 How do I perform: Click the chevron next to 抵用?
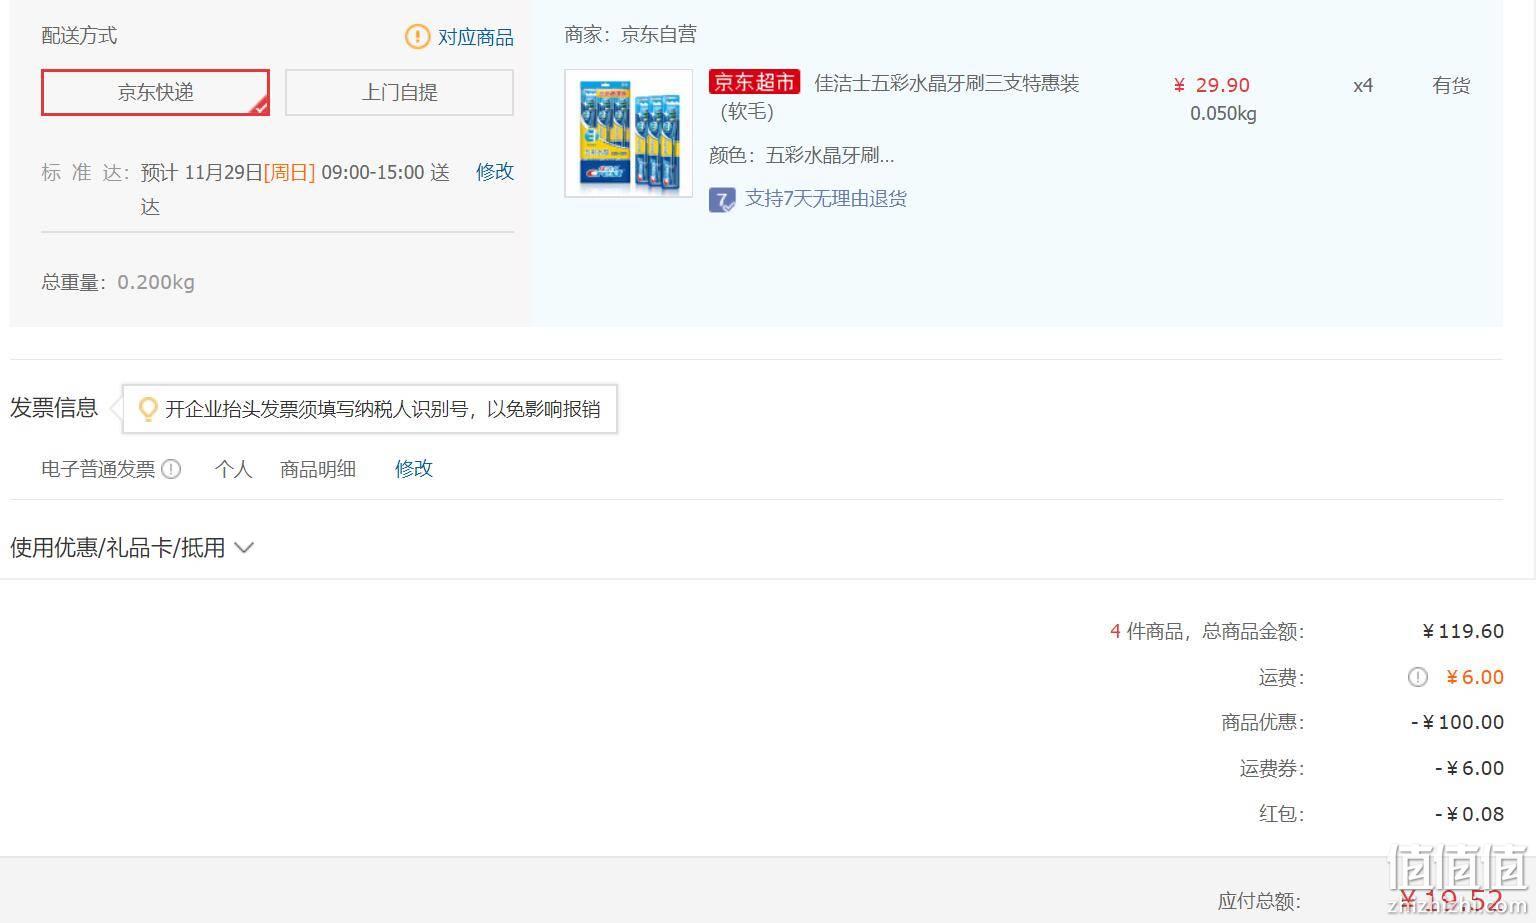244,548
